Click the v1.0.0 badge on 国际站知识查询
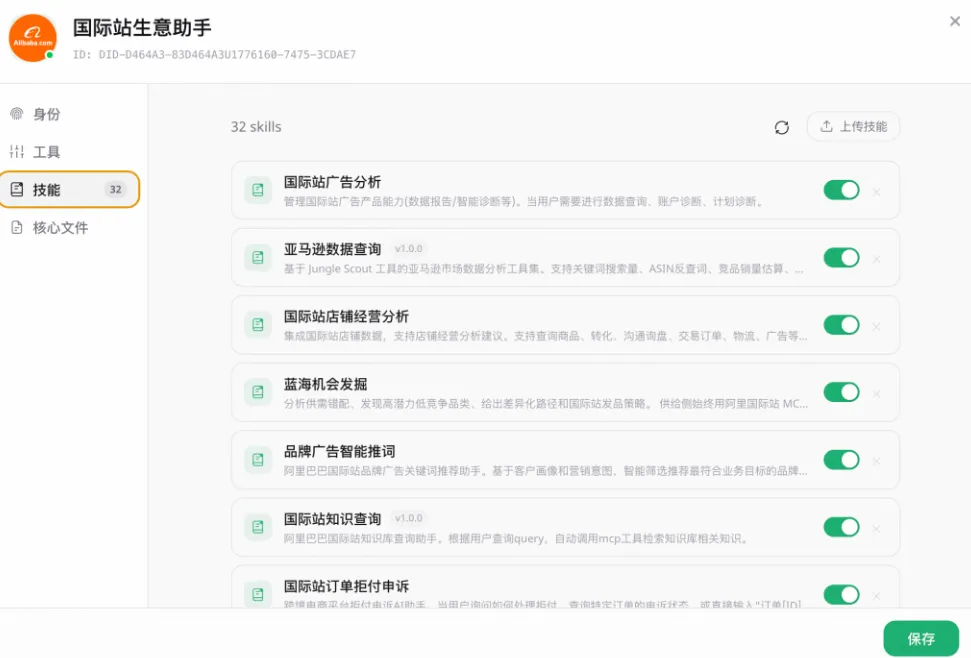This screenshot has width=971, height=658. click(409, 518)
